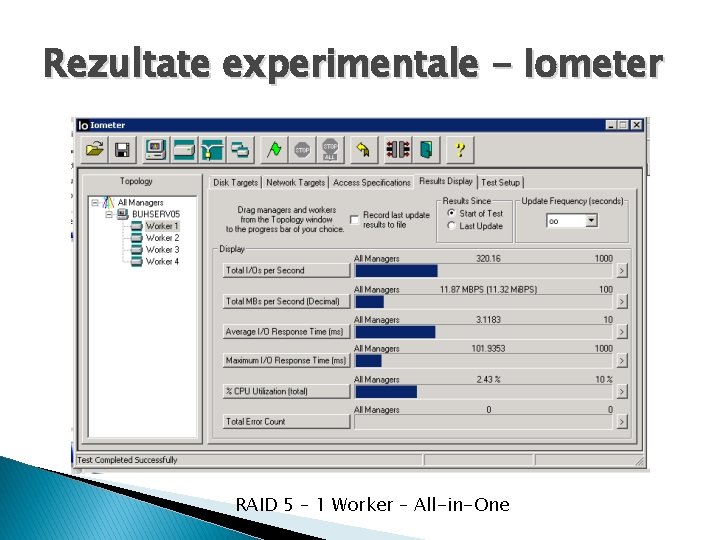
Task: Click Stop All tests icon
Action: tap(330, 150)
